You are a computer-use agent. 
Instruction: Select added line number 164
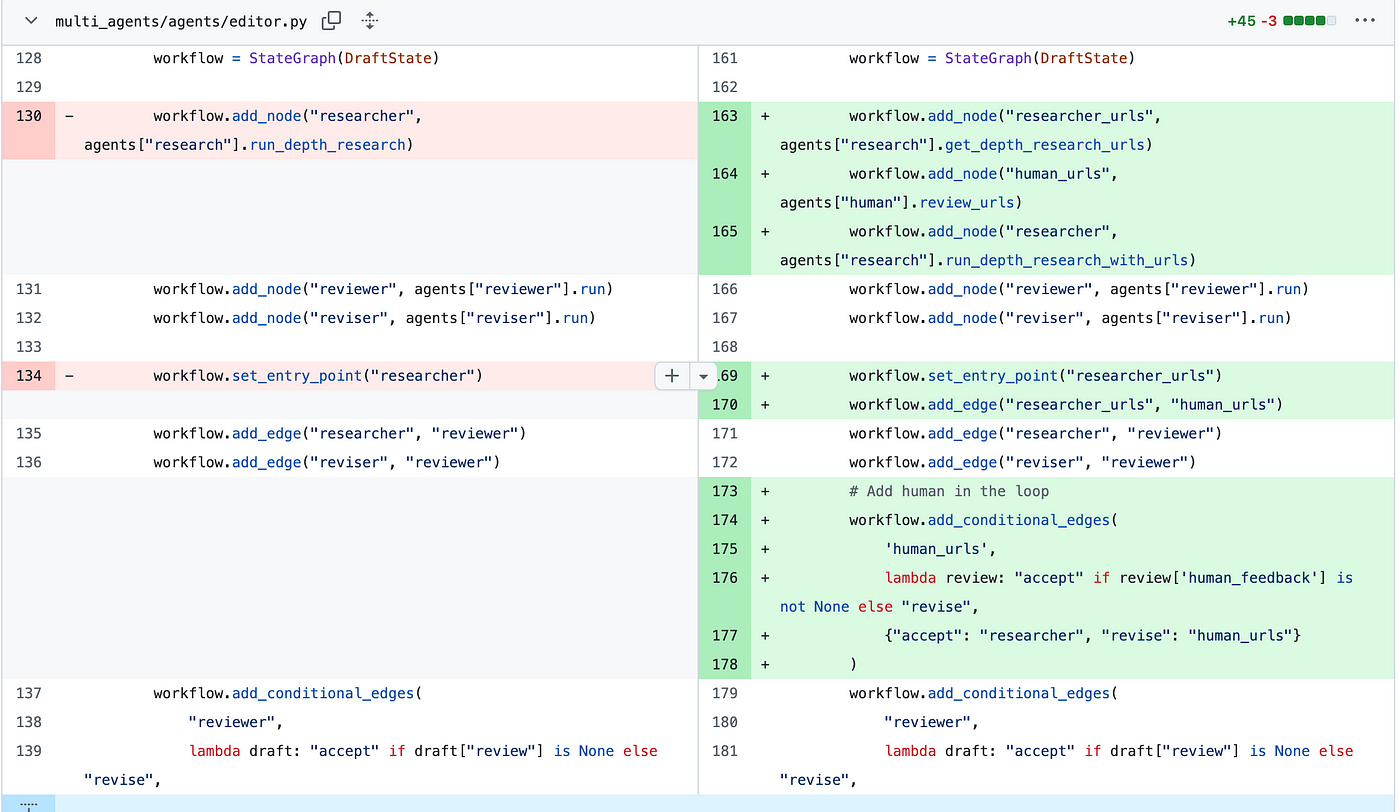(x=725, y=174)
